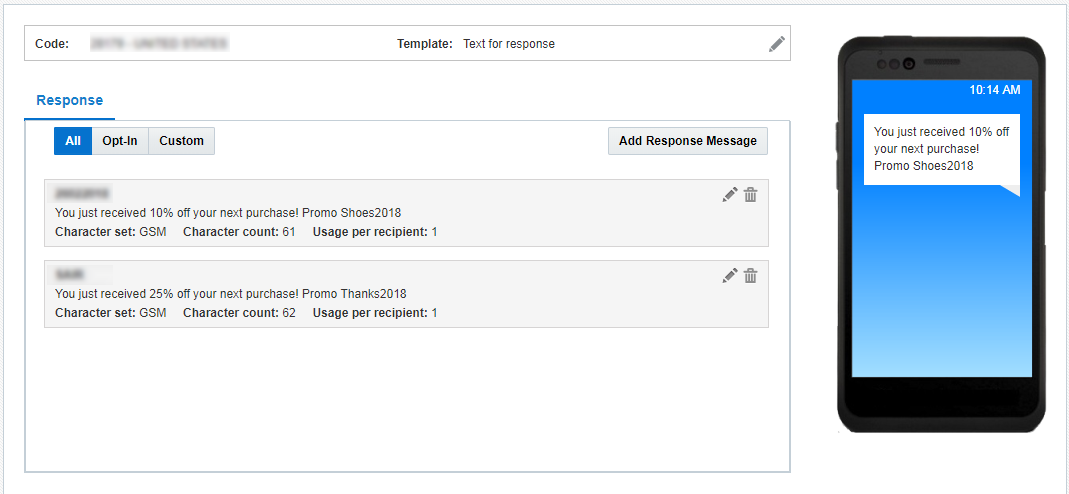
Task: Show only Custom responses
Action: (x=181, y=141)
